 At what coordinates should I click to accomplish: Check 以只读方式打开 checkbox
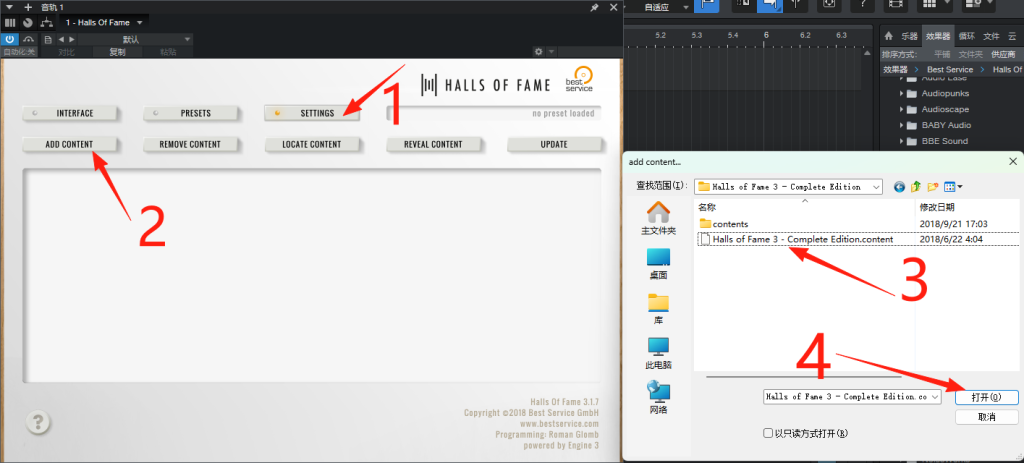coord(768,433)
